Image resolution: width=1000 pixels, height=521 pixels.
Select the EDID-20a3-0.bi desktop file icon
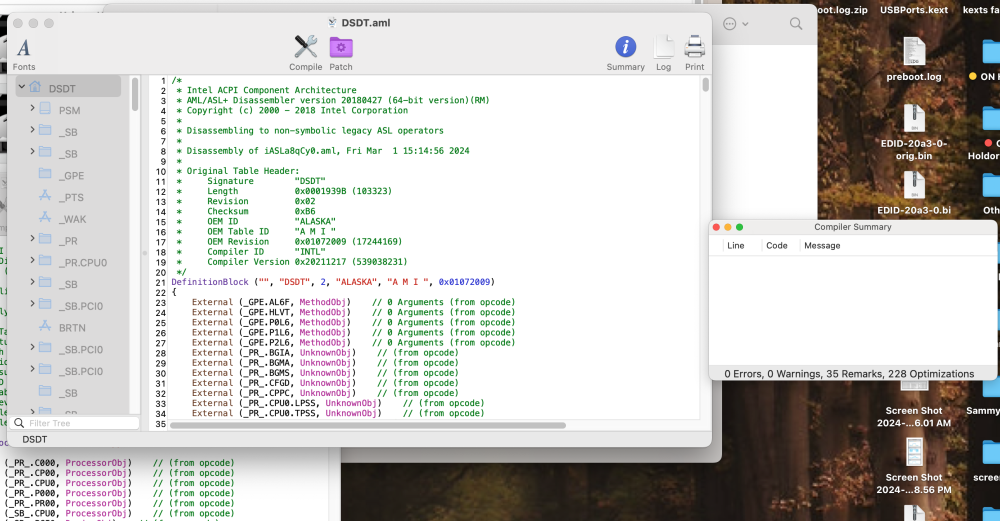(x=914, y=186)
